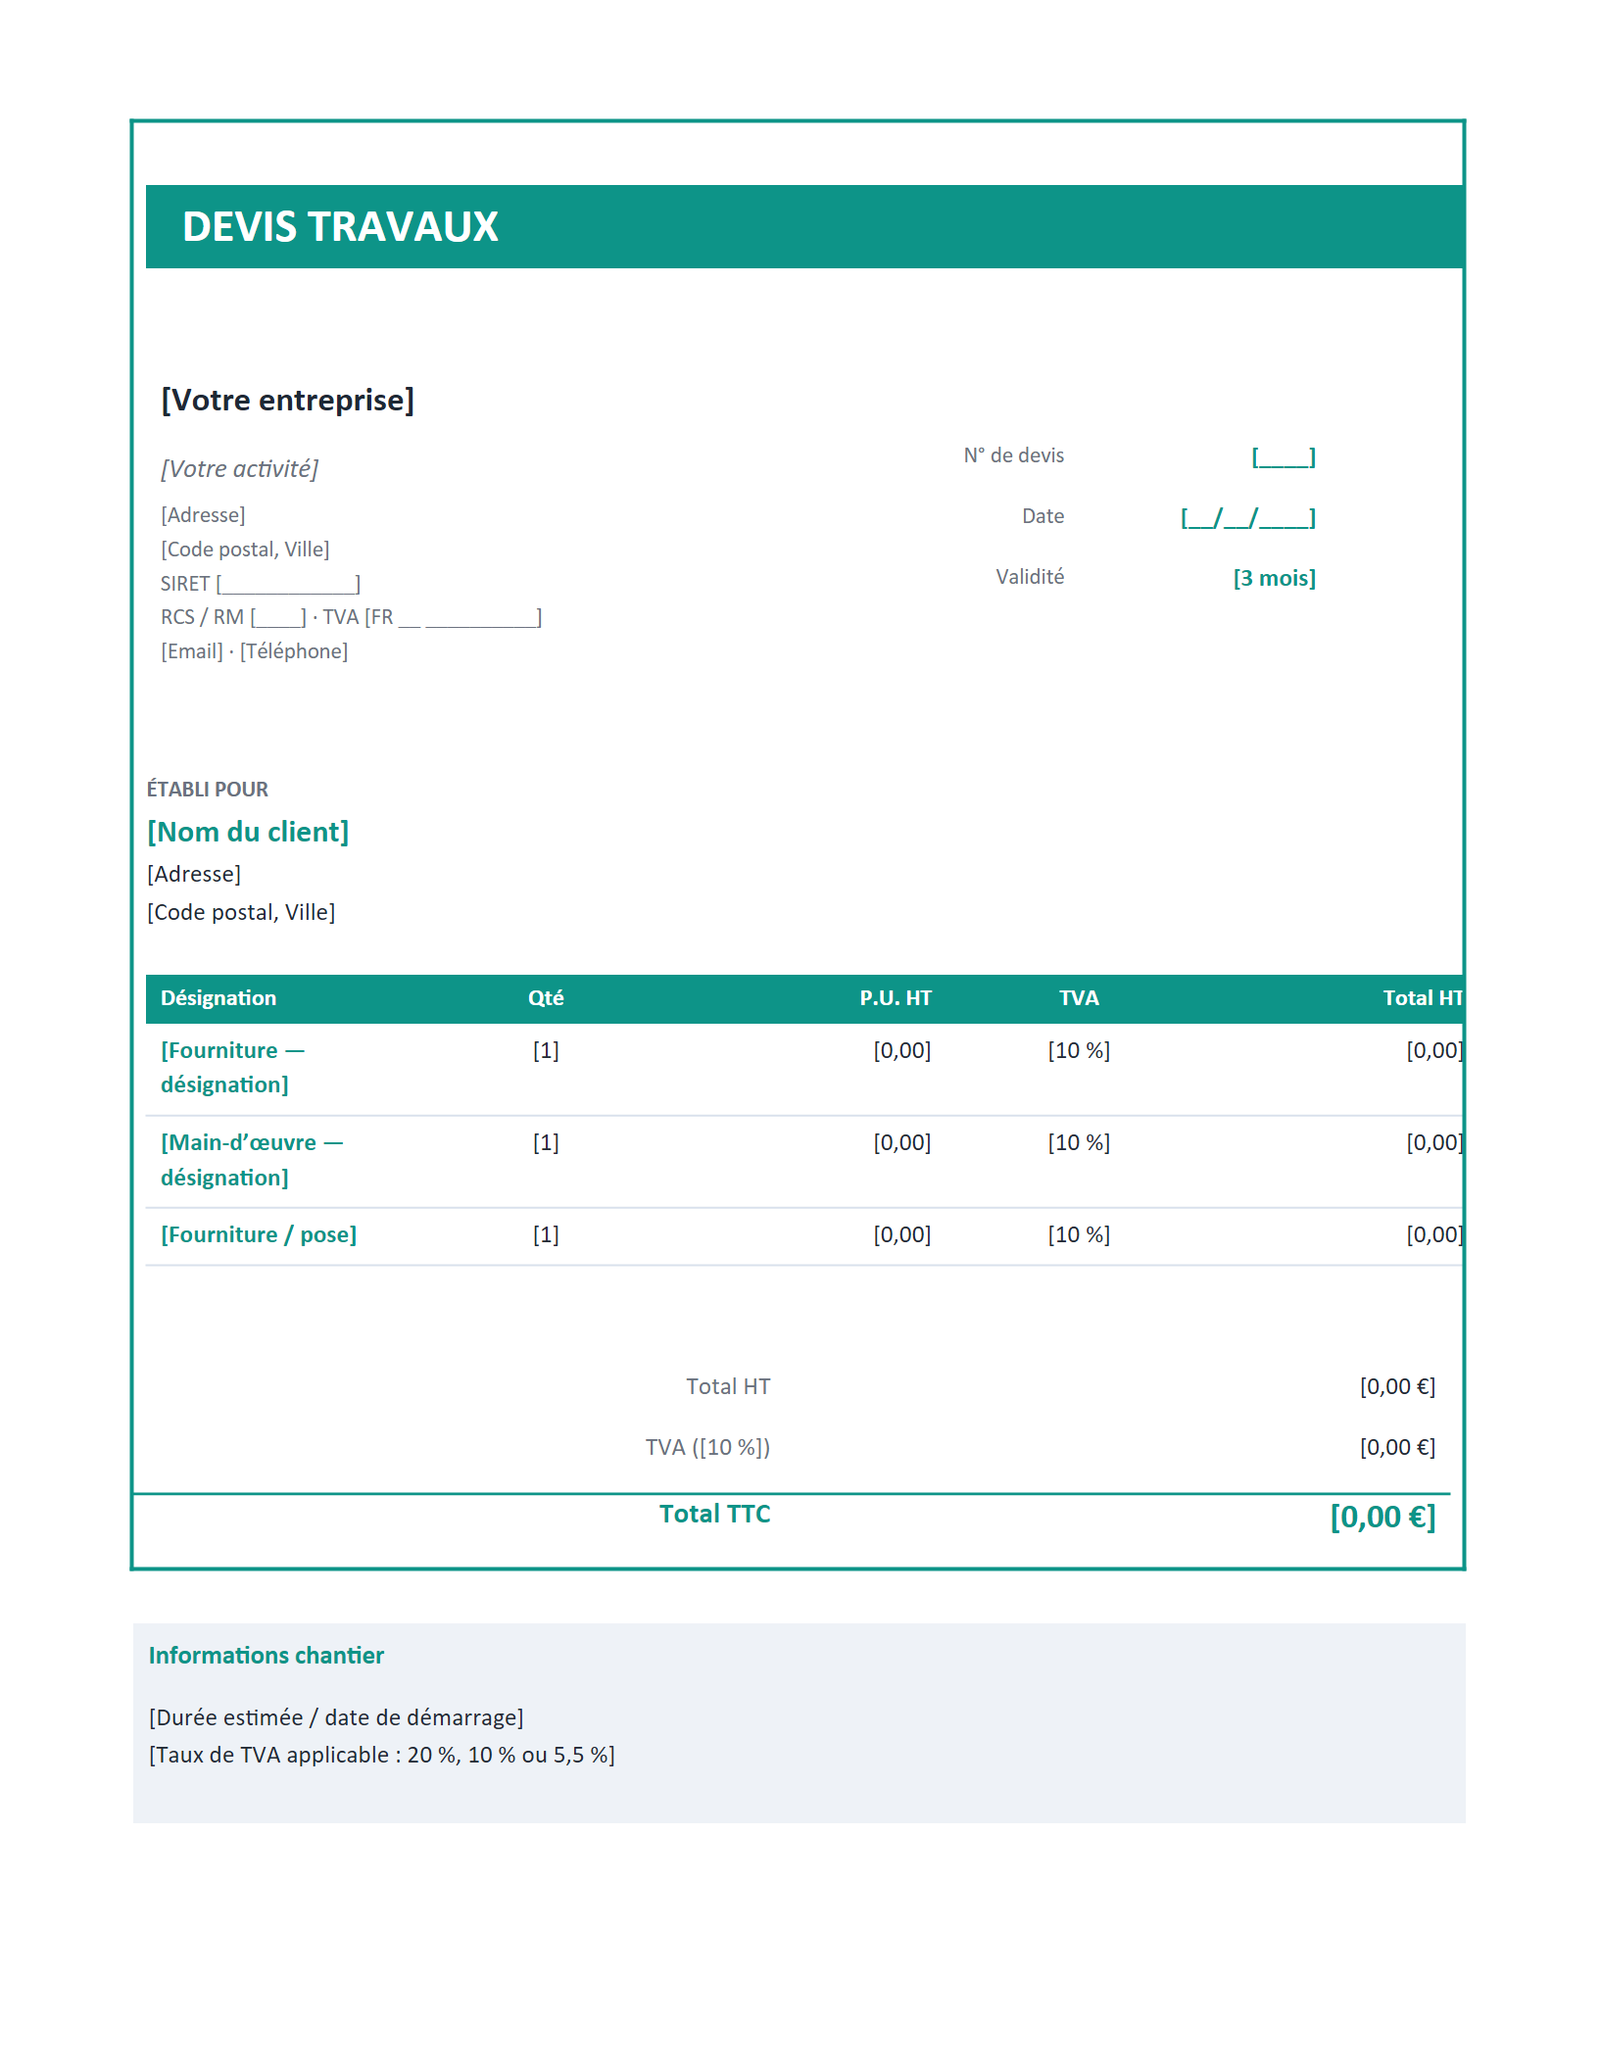
Task: Click the [Durée estimée / date de démarrage] line
Action: (336, 1718)
